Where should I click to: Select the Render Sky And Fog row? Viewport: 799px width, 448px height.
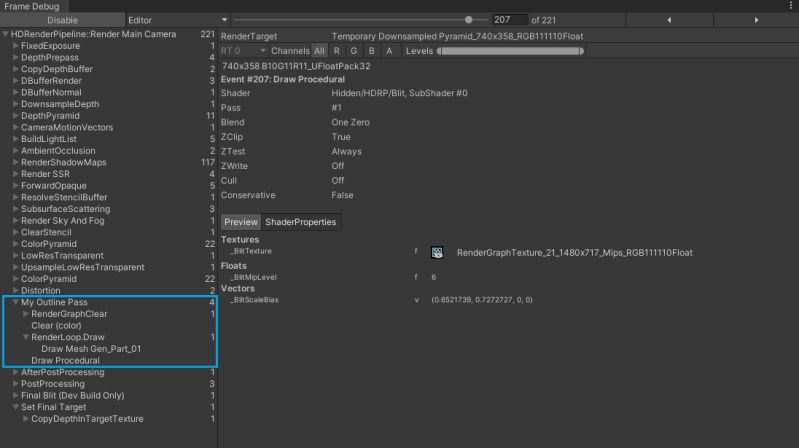[x=109, y=221]
